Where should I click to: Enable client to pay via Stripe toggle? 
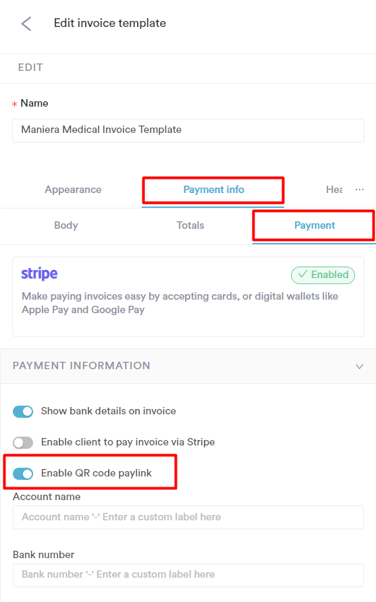[x=23, y=442]
